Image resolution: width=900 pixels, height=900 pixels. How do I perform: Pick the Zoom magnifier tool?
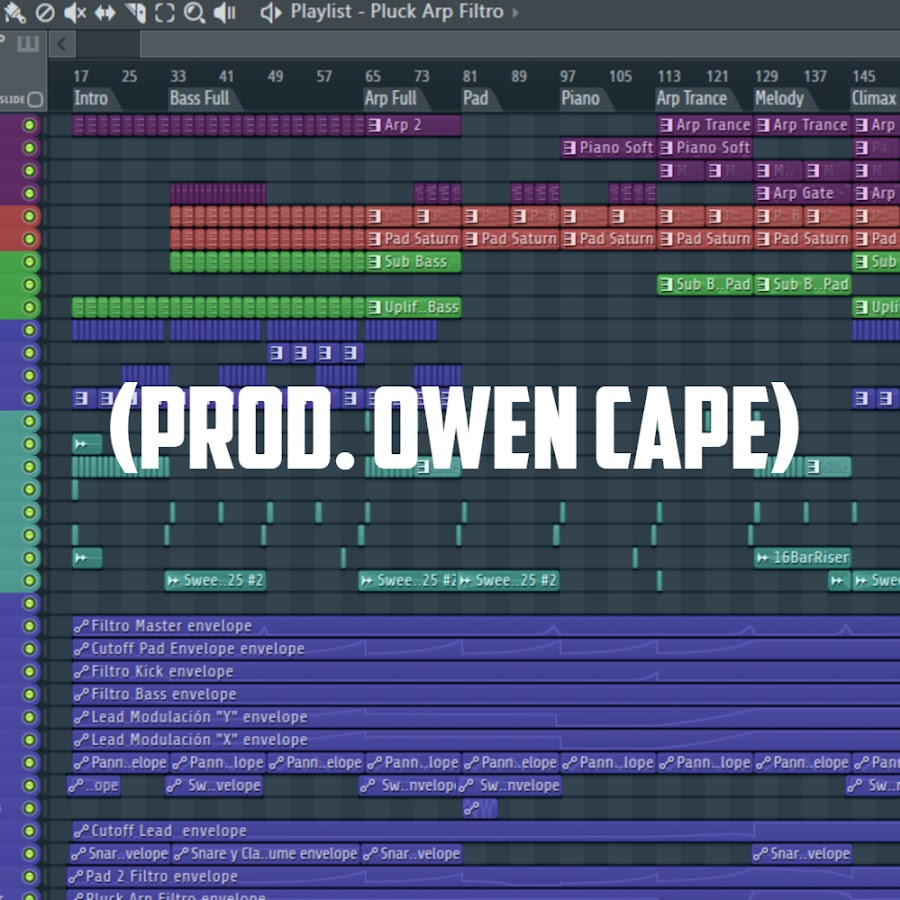point(194,12)
